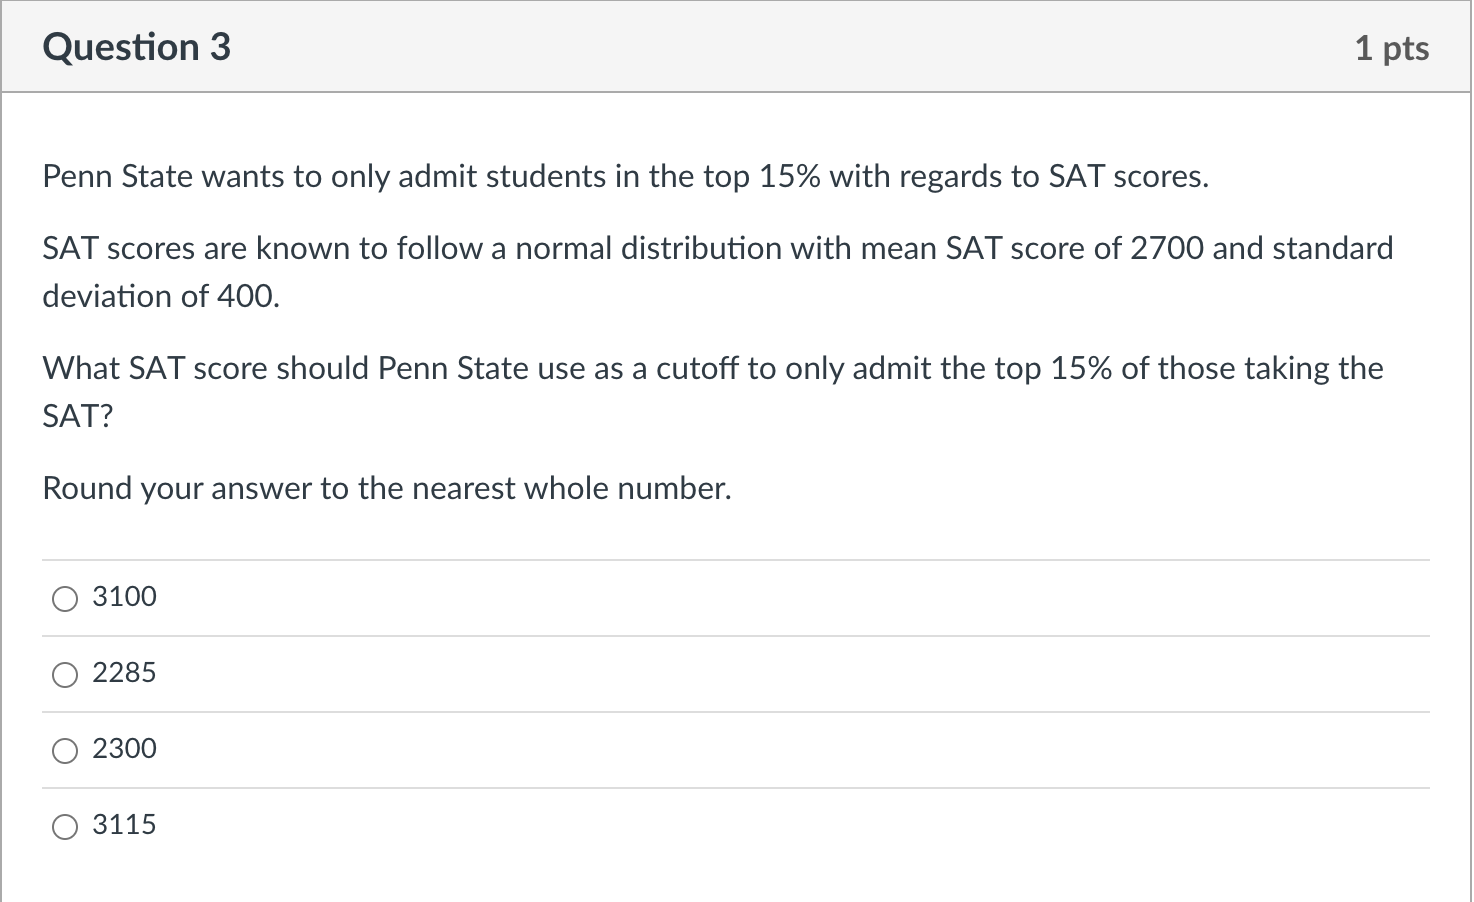
Task: Mark the 2300 radio button
Action: click(x=65, y=751)
